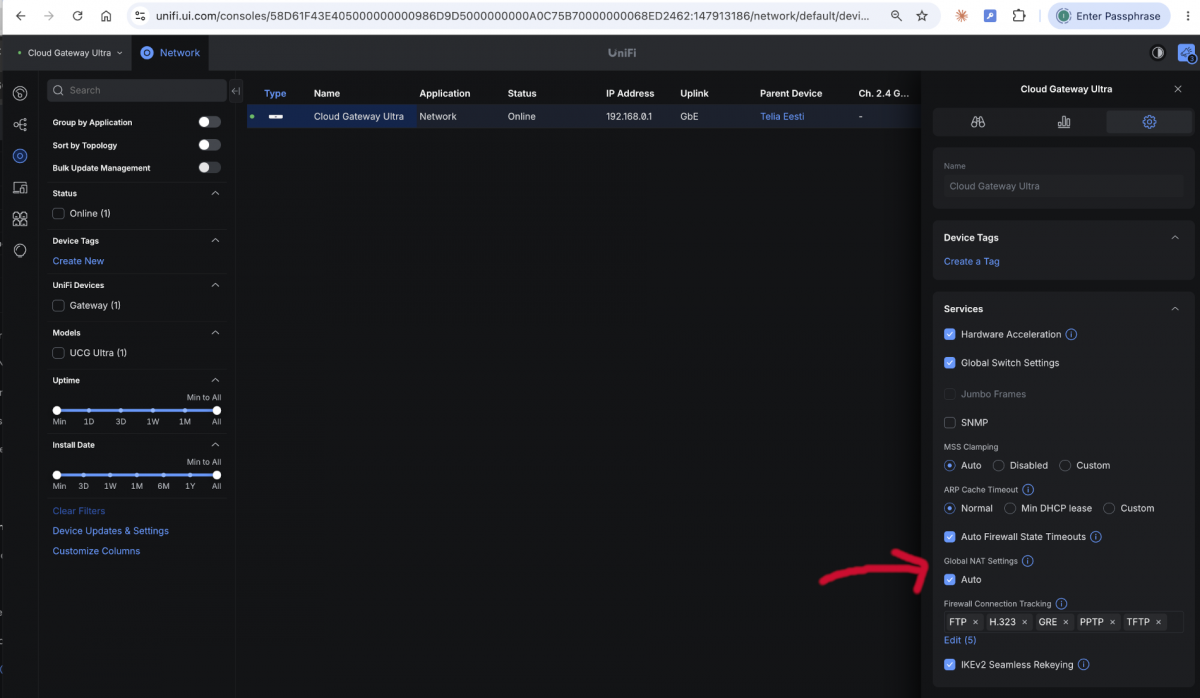
Task: Show info for Firewall Connection Tracking
Action: (x=1061, y=604)
